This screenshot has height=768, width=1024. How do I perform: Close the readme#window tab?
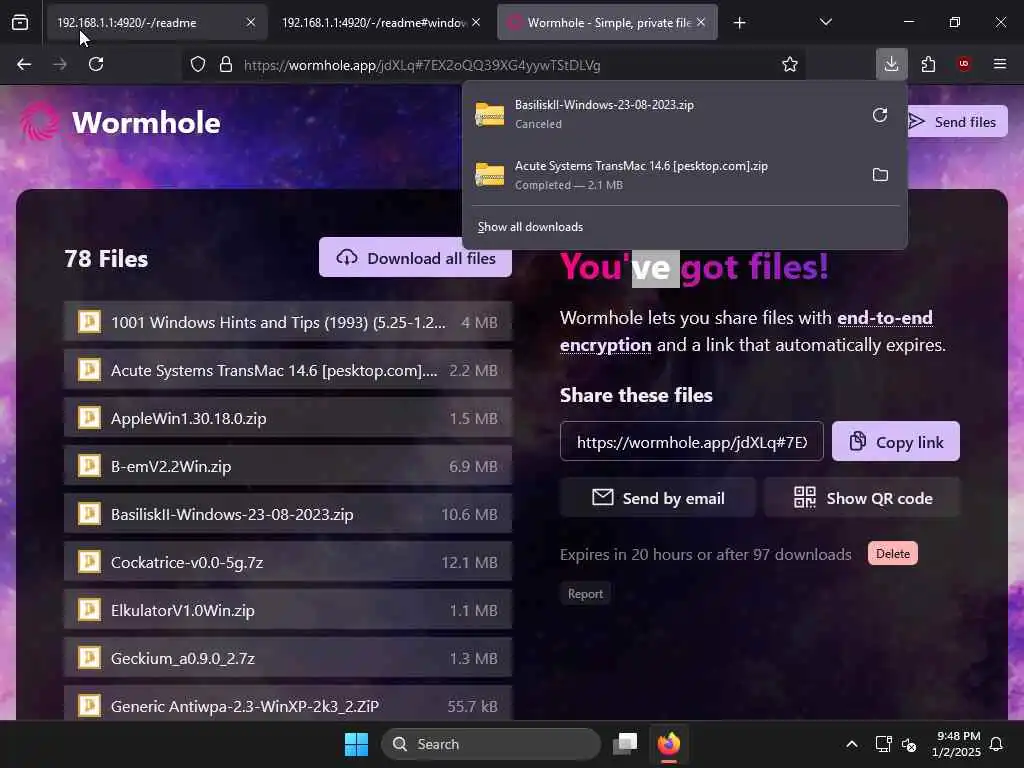[476, 22]
